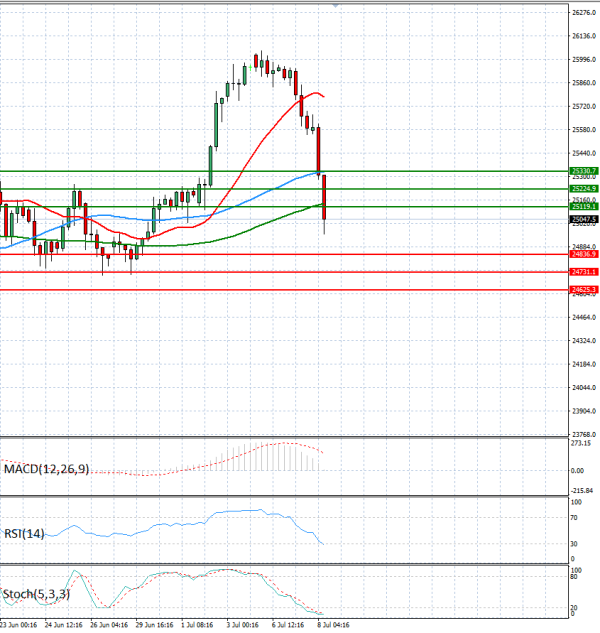Click the 25224.9 green price label
Viewport: 600px width, 633px height.
[x=584, y=189]
